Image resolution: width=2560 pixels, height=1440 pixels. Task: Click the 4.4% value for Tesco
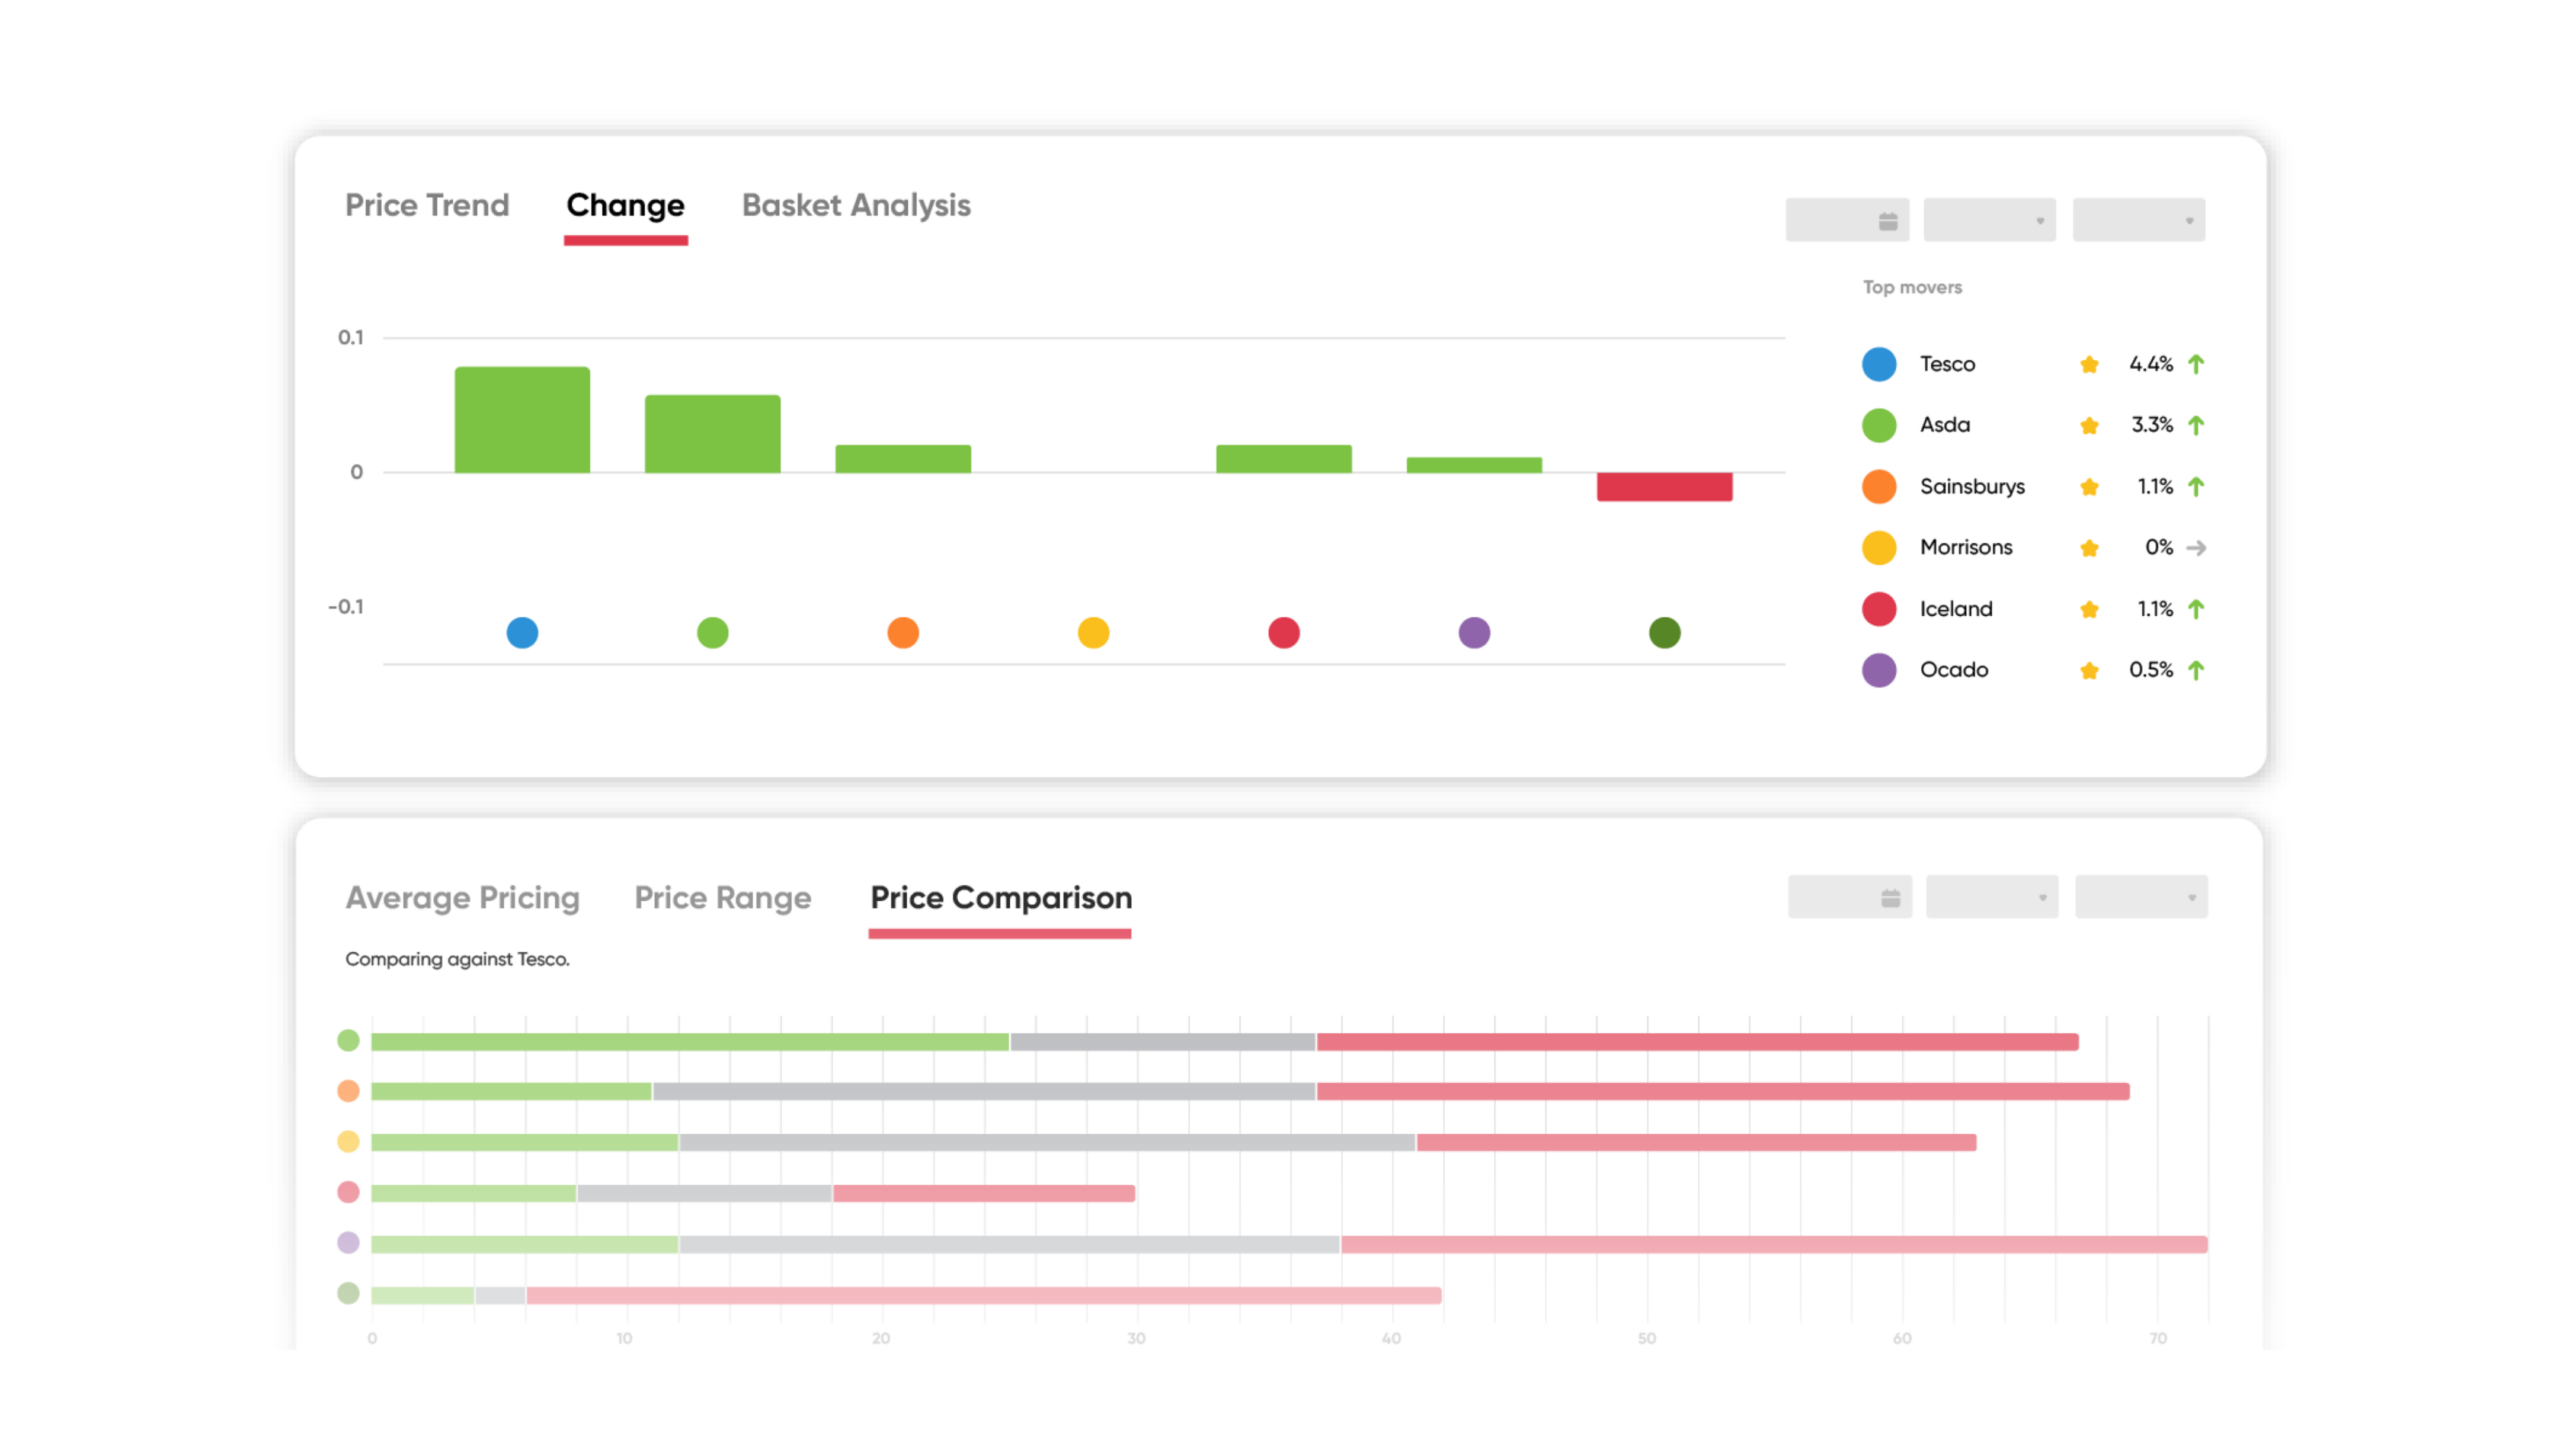(2151, 364)
